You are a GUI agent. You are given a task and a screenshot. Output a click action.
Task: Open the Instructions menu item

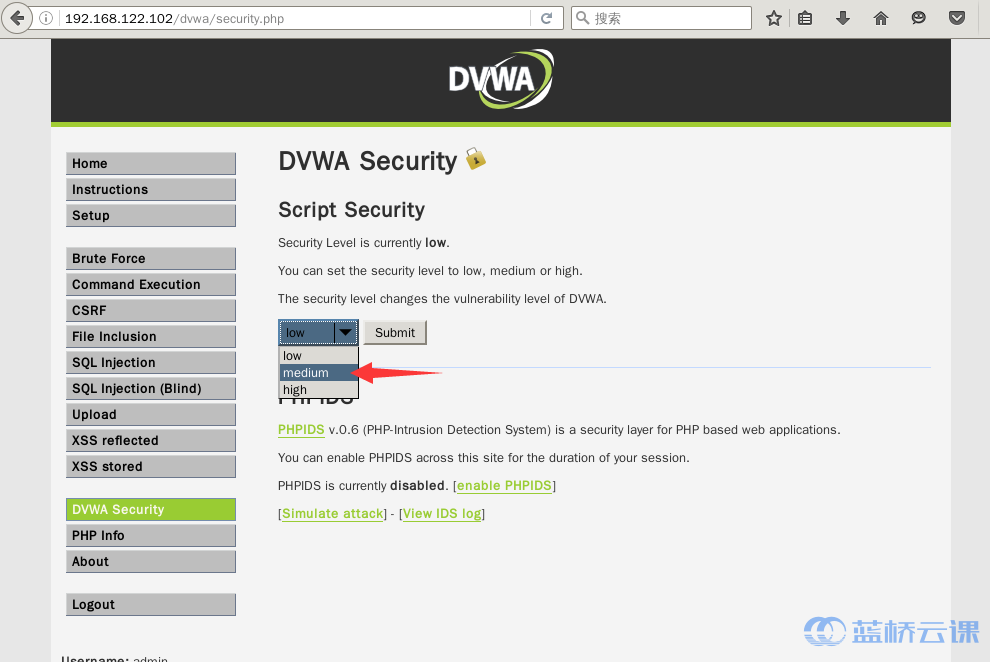151,189
